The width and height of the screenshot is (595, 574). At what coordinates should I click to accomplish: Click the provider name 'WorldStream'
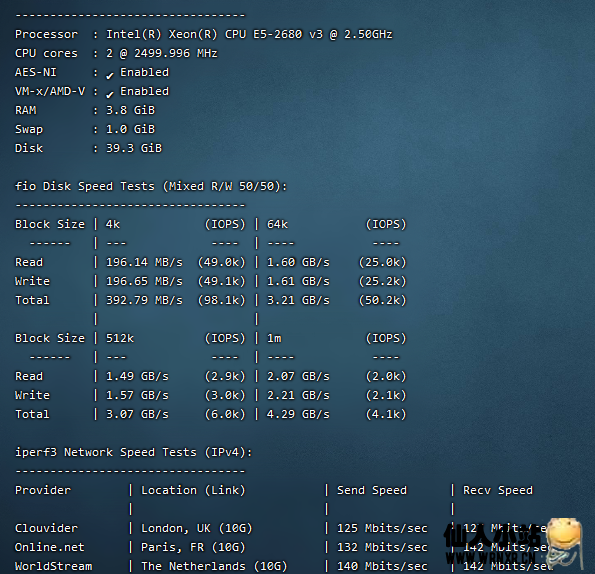pyautogui.click(x=54, y=566)
